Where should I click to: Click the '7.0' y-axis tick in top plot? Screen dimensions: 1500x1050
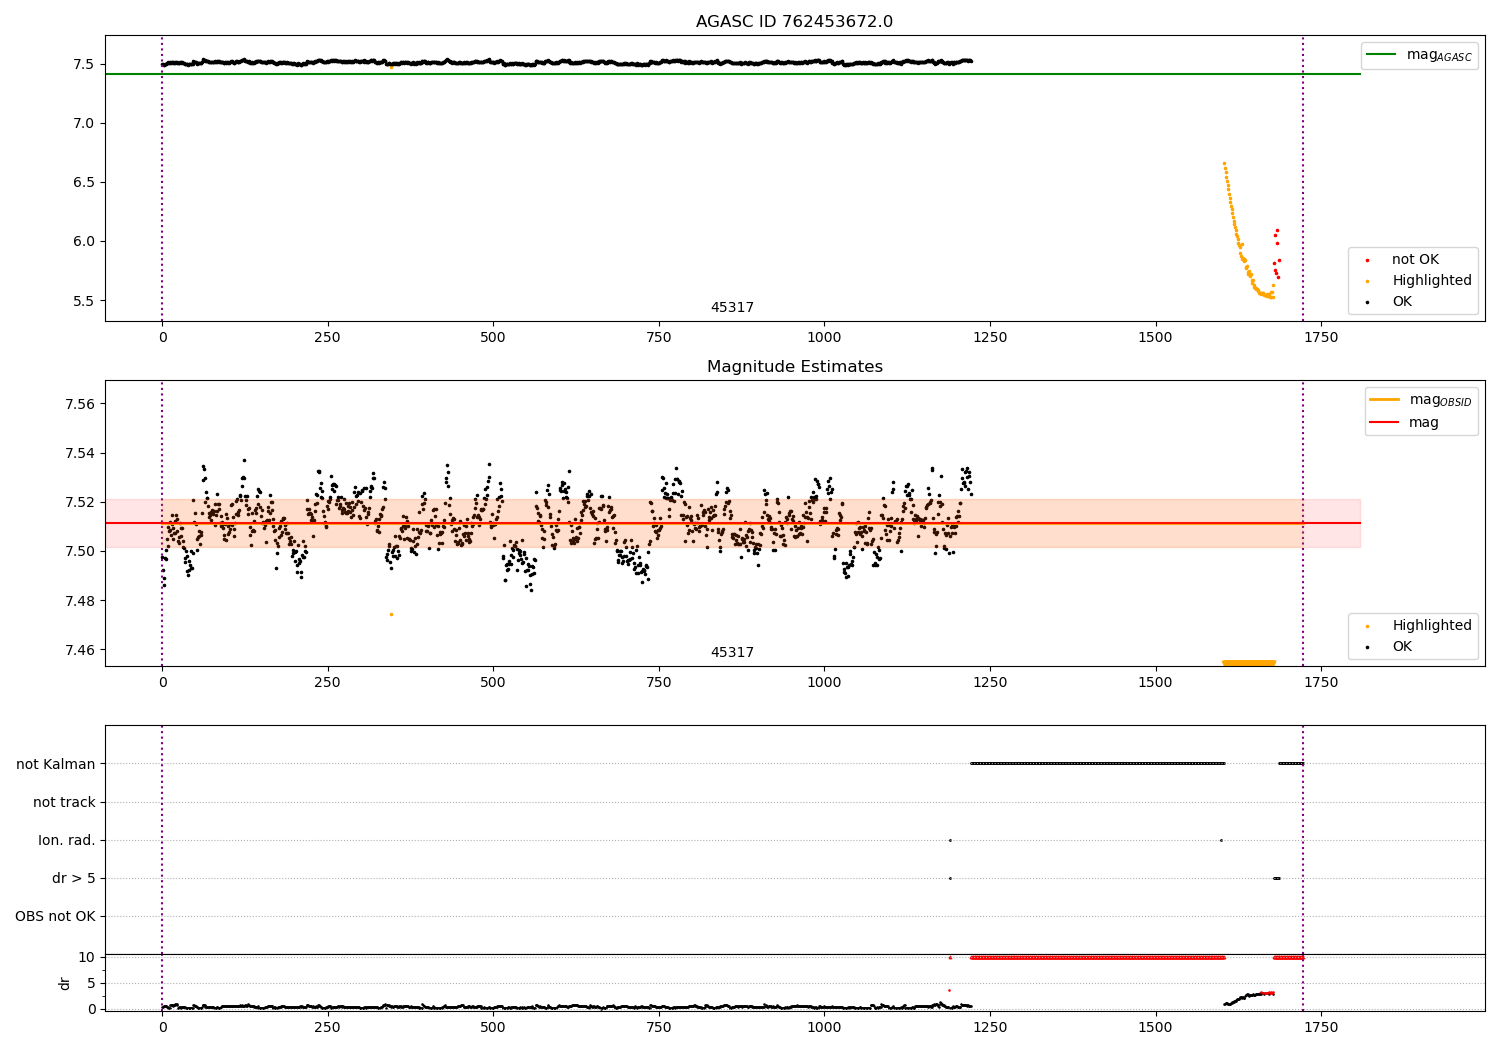coord(84,123)
